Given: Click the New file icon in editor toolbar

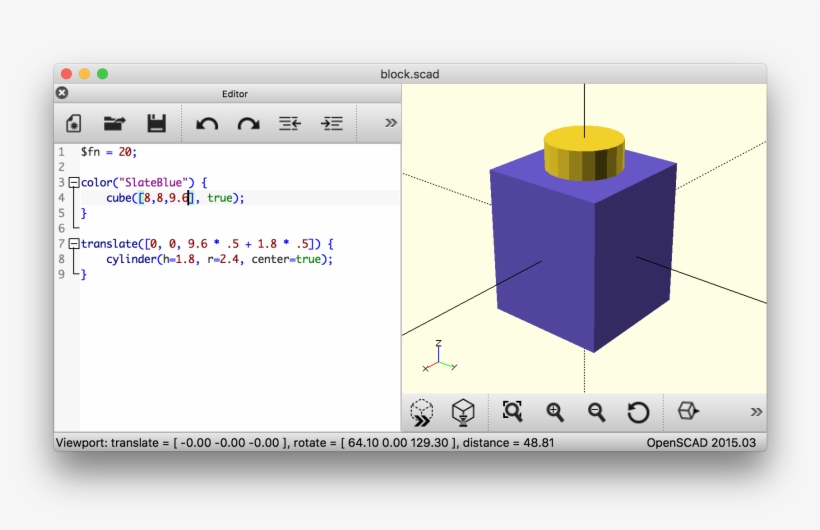Looking at the screenshot, I should pos(74,123).
